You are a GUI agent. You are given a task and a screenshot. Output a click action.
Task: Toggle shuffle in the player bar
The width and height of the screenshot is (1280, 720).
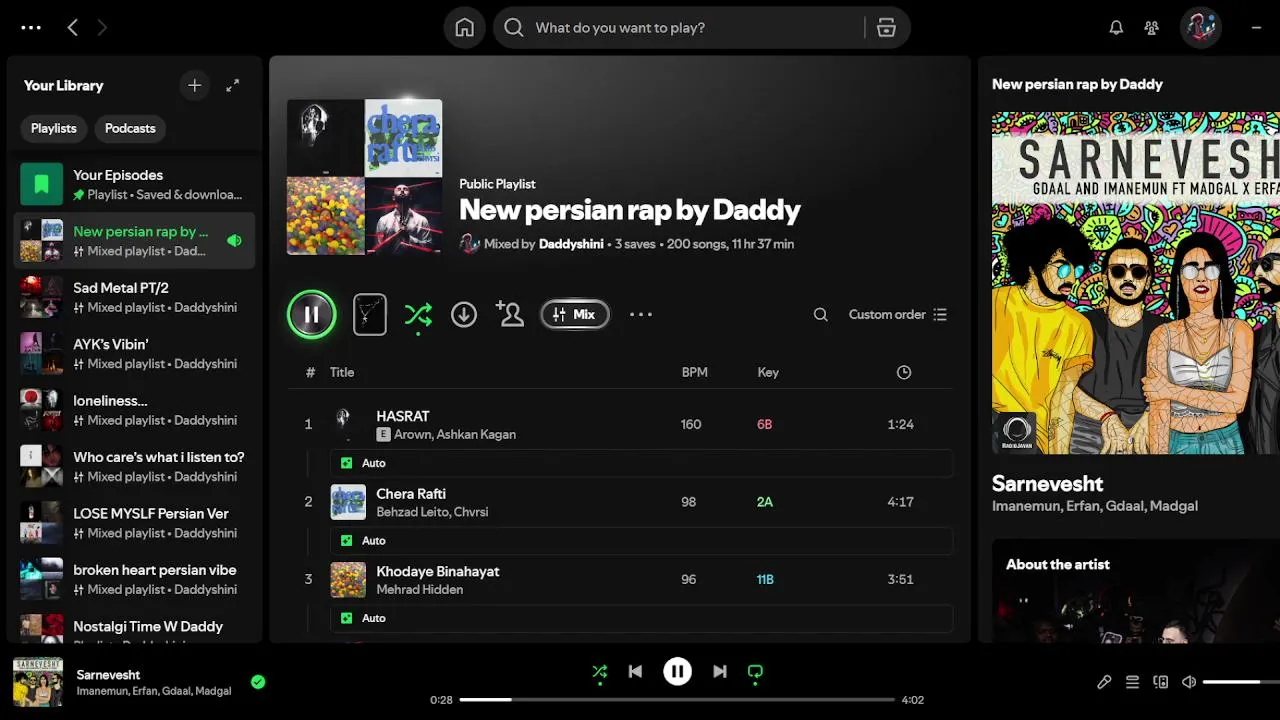[x=599, y=672]
